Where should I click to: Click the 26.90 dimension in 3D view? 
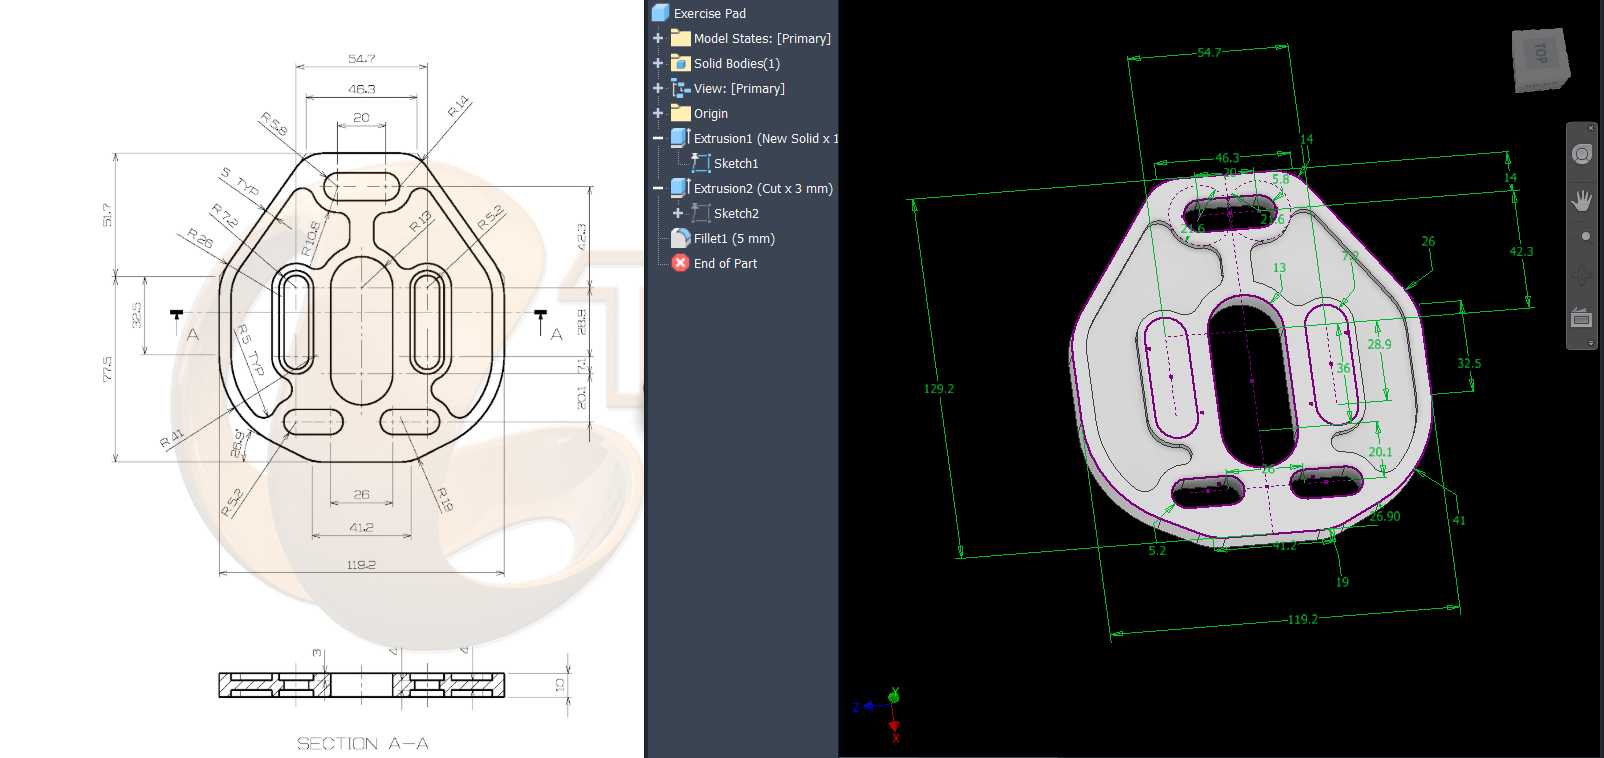coord(1385,516)
